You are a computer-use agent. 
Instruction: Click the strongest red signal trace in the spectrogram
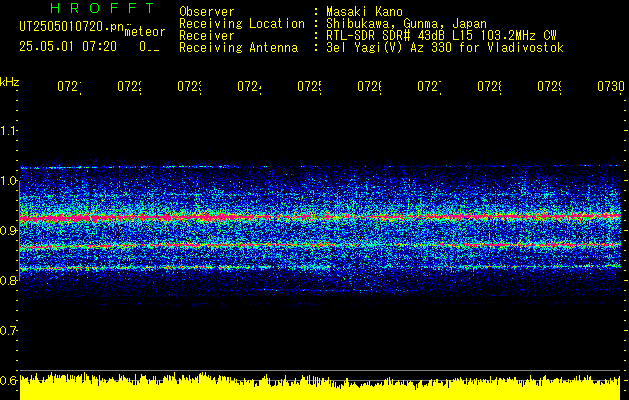tap(320, 217)
